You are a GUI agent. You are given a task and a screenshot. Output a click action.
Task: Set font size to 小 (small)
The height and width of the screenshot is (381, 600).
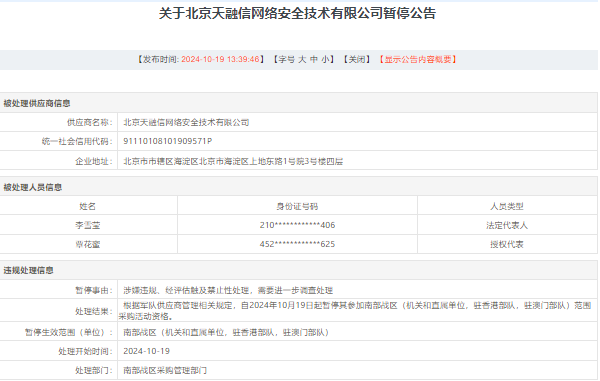(x=325, y=59)
